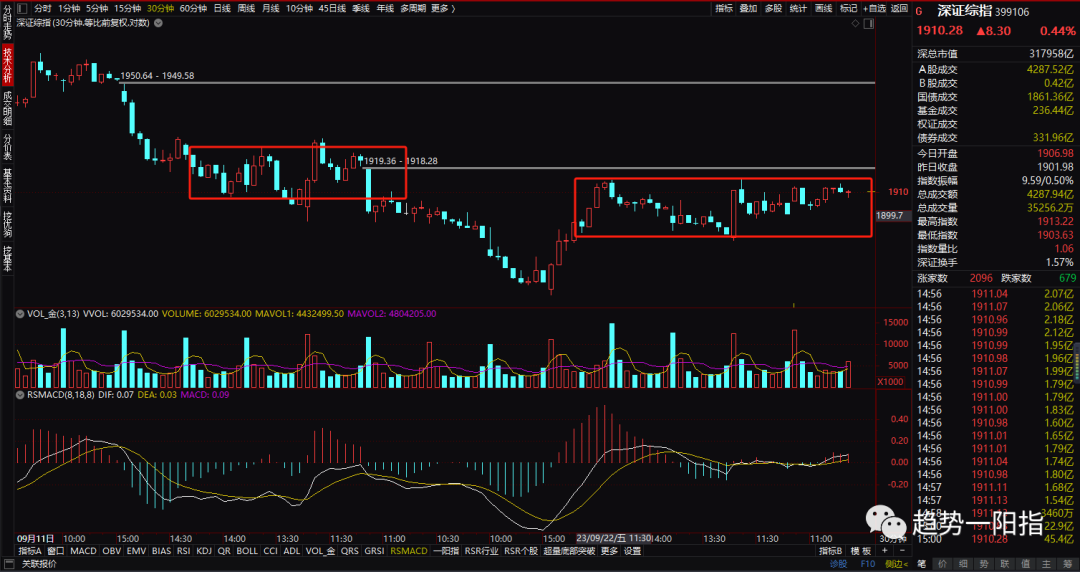Select the RSMACD indicator tab
1080x572 pixels.
pos(409,551)
